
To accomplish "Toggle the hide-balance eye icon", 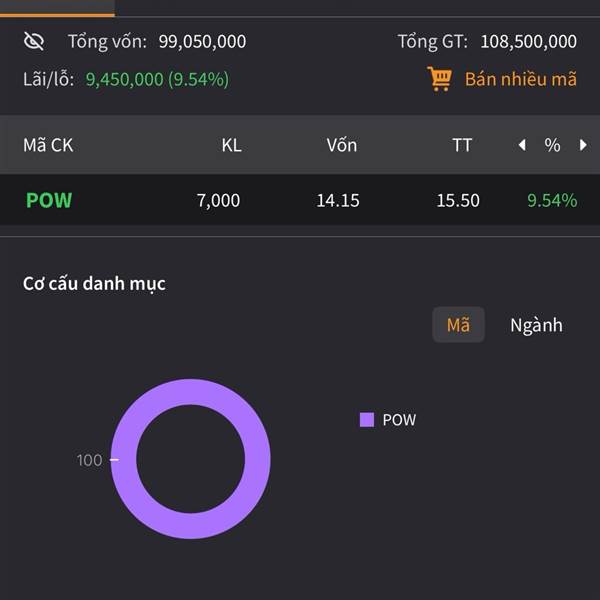I will tap(34, 41).
